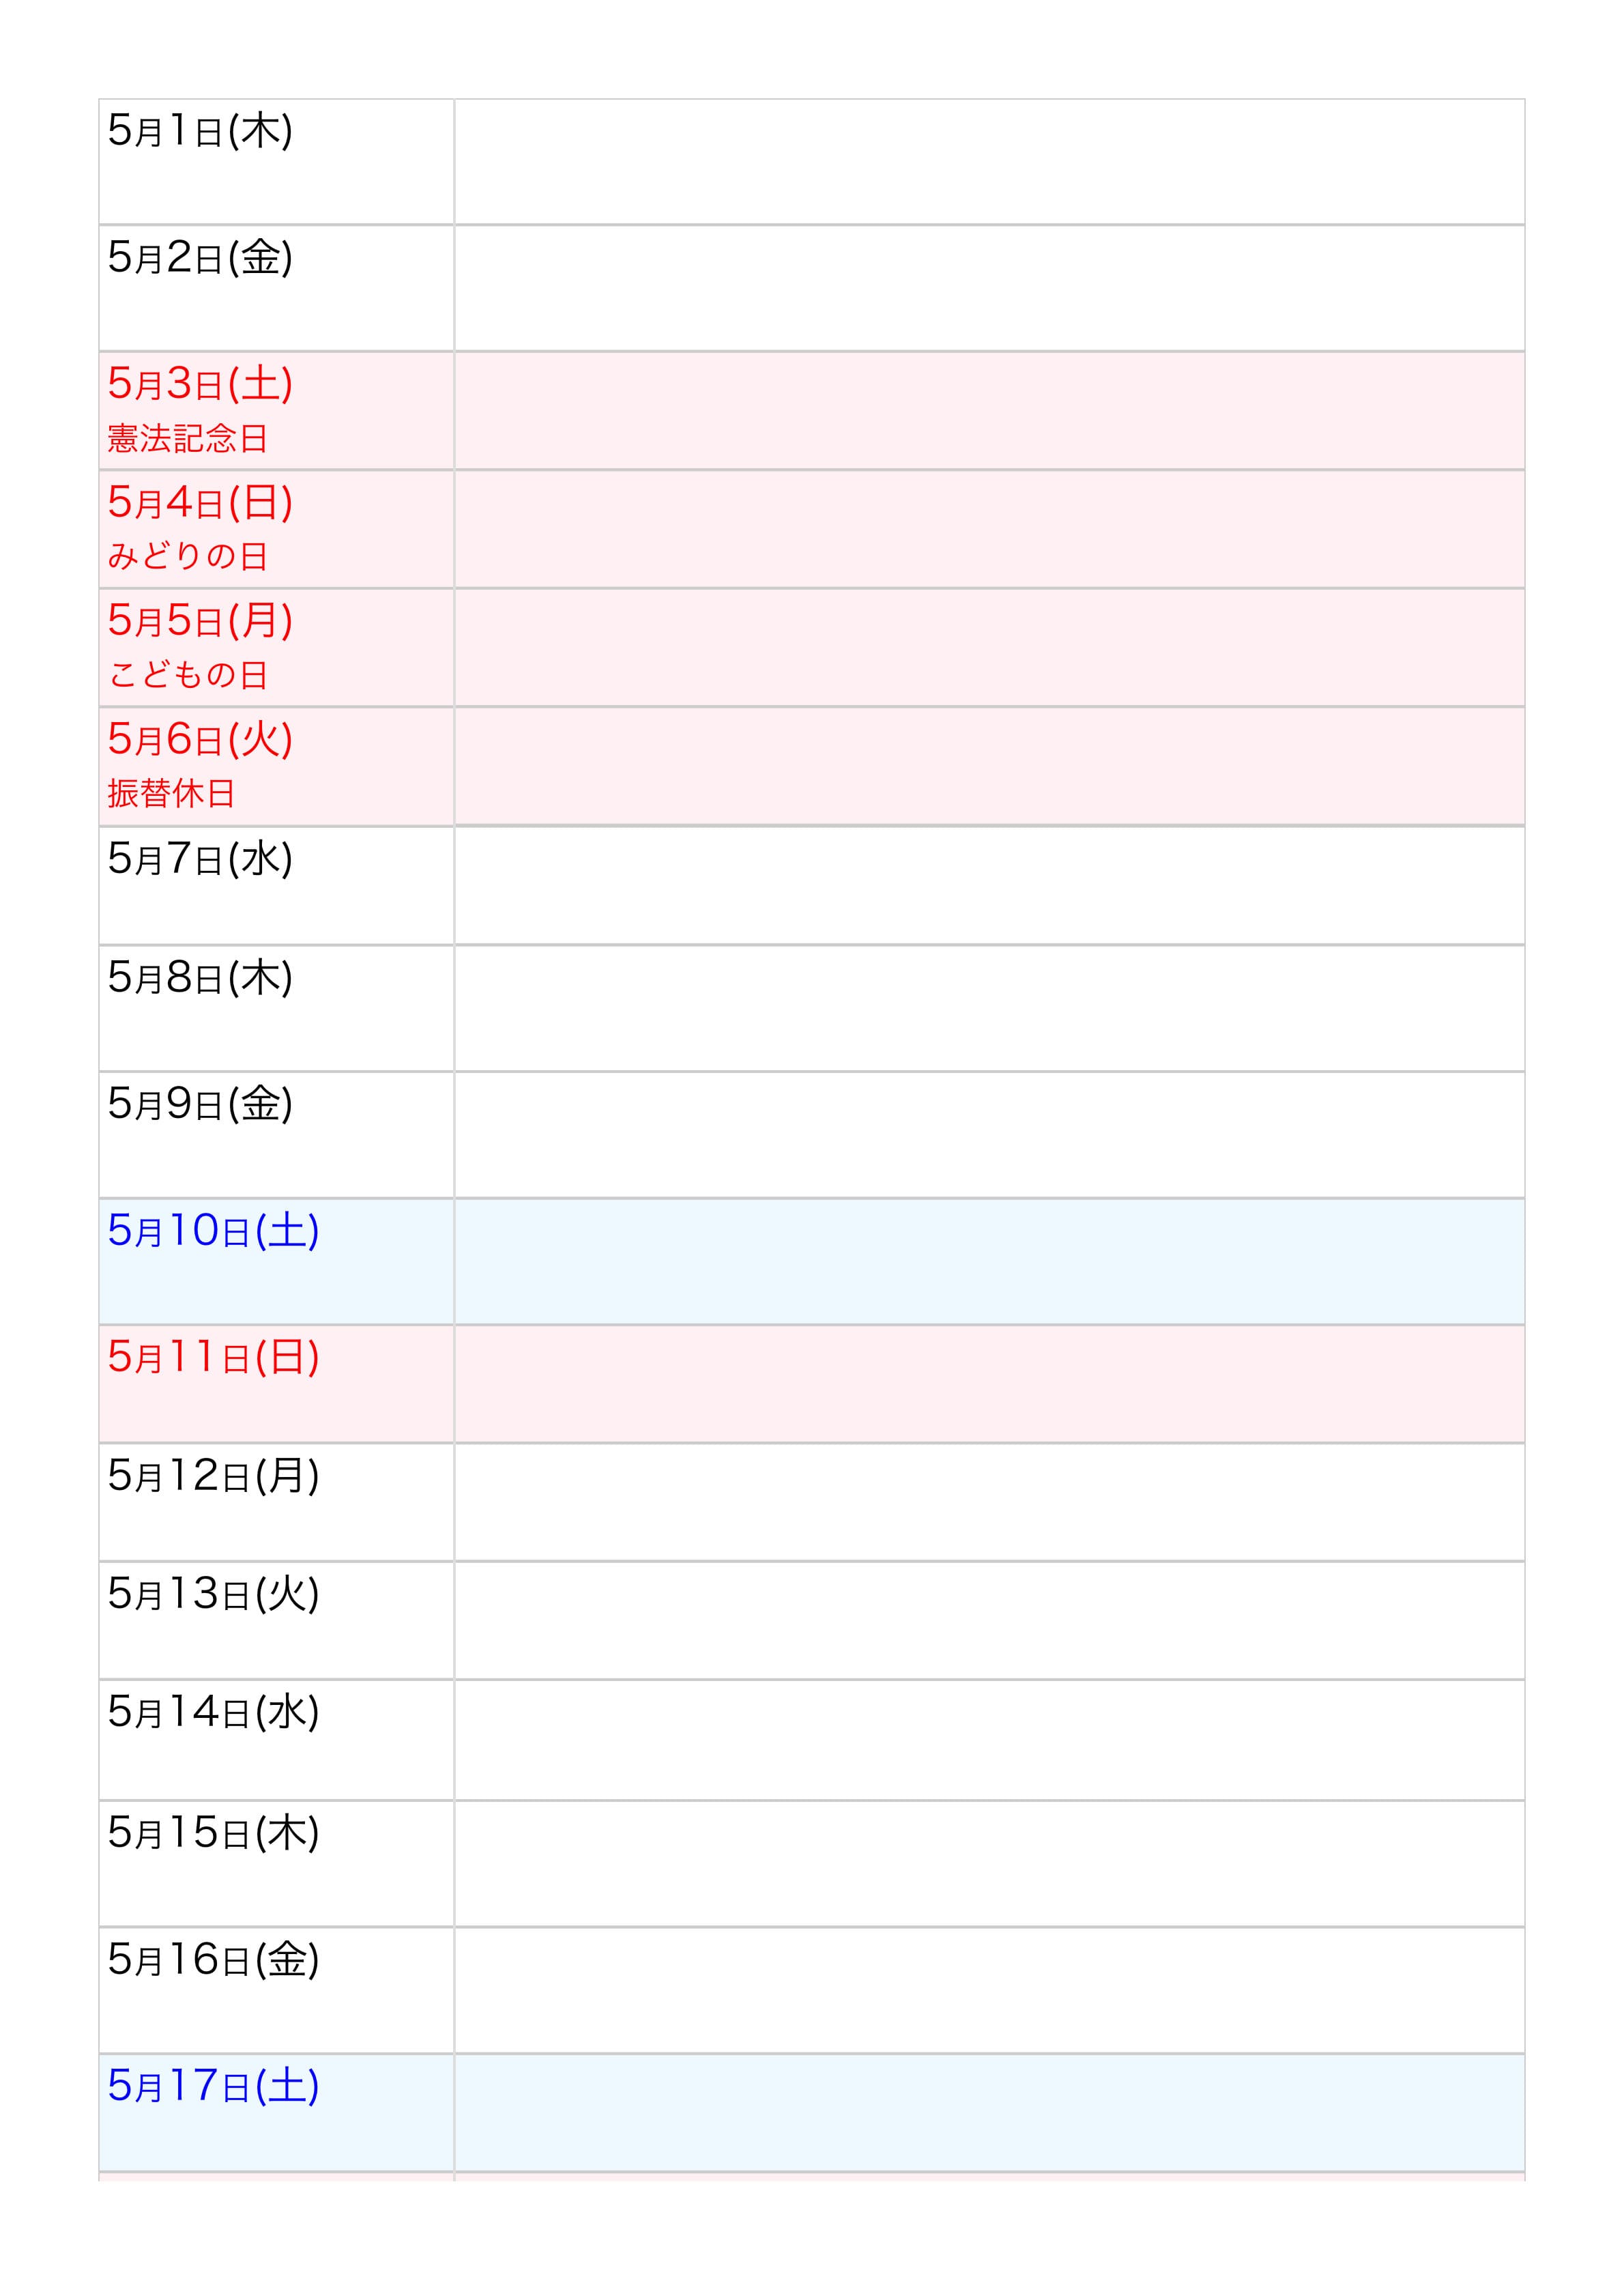This screenshot has height=2296, width=1624.
Task: Select the empty memo field for 5月8日(木)
Action: [x=988, y=1007]
